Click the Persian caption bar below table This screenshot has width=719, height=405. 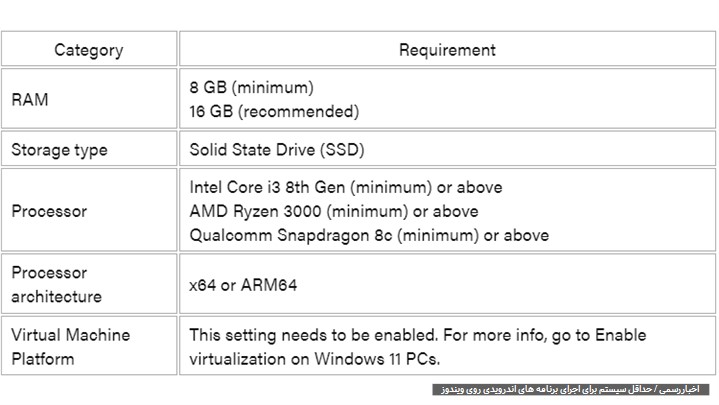click(570, 389)
